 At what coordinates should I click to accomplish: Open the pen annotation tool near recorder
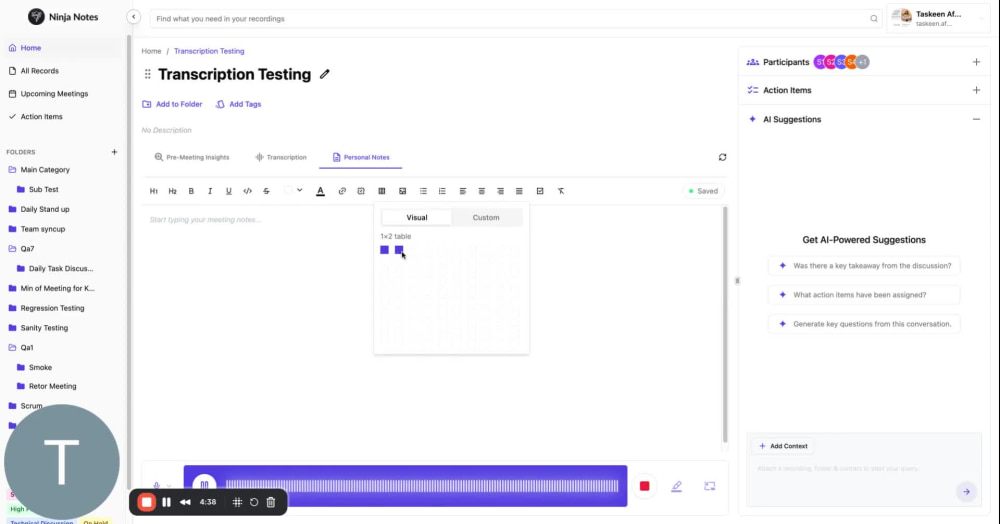coord(677,486)
